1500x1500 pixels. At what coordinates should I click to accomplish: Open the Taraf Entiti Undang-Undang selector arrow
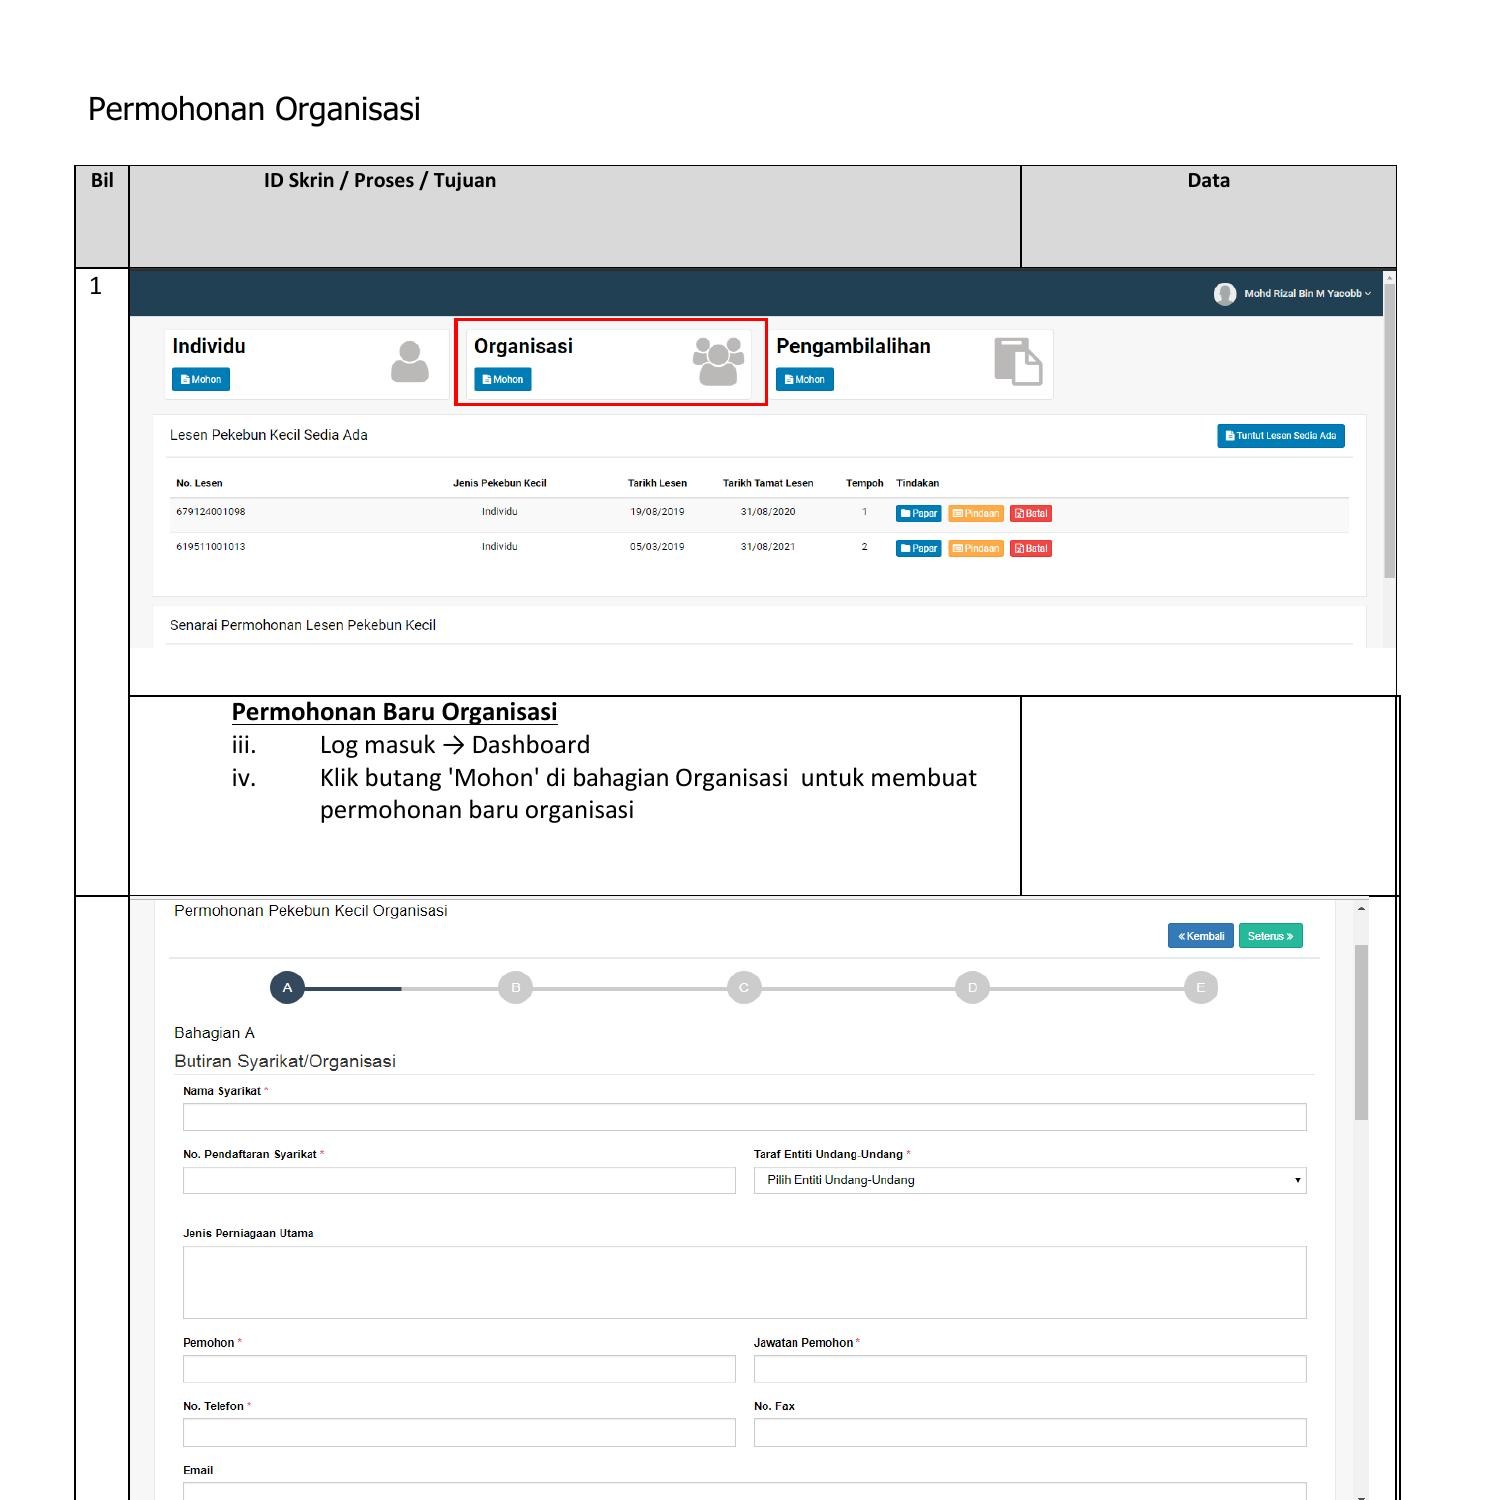[x=1297, y=1180]
